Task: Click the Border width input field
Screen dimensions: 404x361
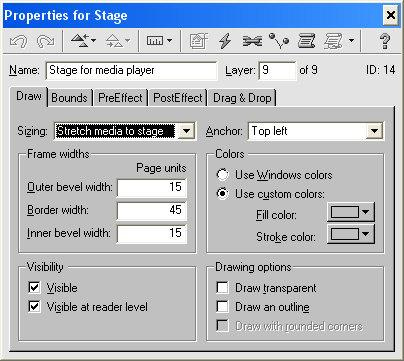Action: tap(152, 210)
